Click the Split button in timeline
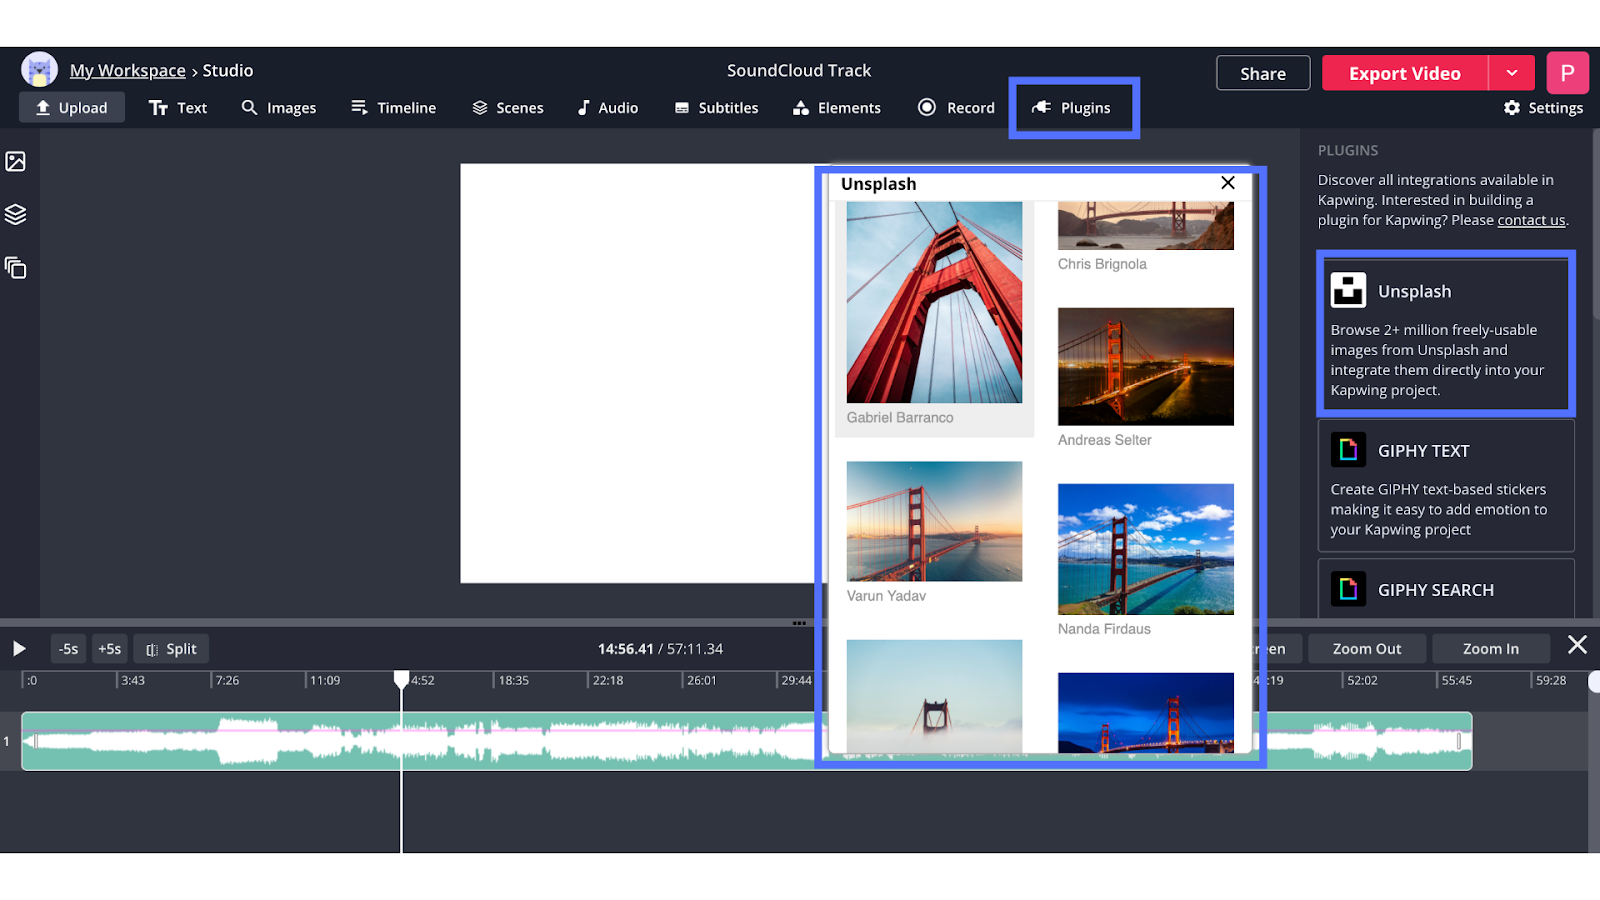 click(x=171, y=649)
